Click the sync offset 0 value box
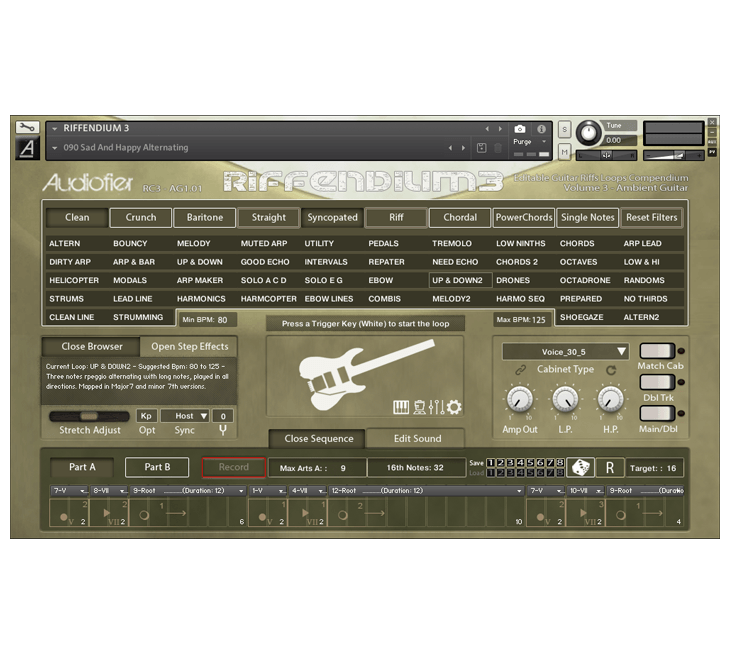This screenshot has height=655, width=730. 223,416
